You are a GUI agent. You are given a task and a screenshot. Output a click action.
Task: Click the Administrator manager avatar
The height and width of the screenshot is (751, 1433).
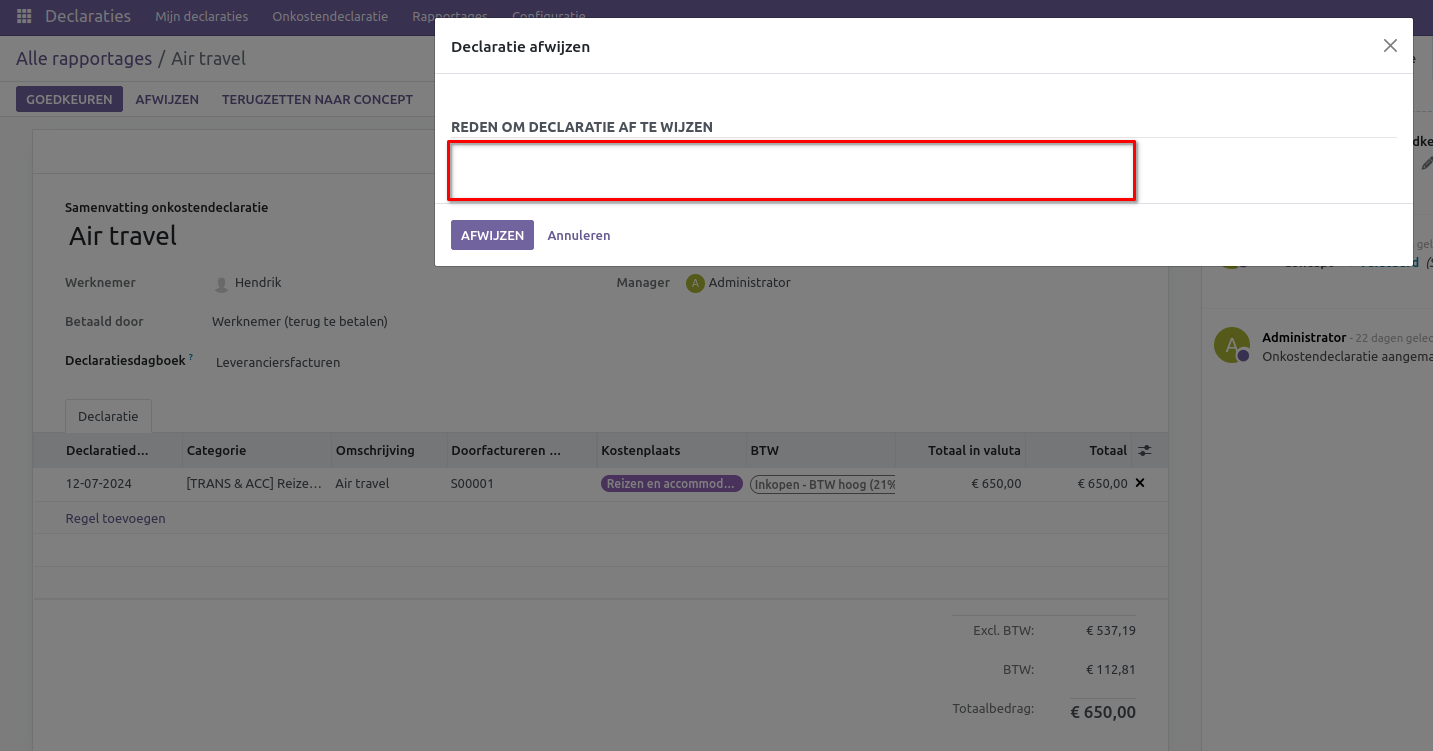pyautogui.click(x=695, y=283)
